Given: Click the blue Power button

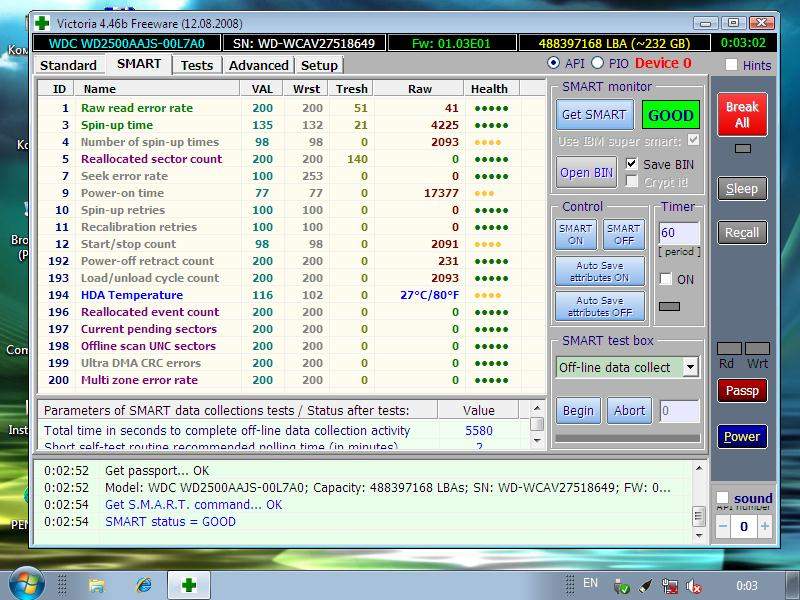Looking at the screenshot, I should 742,437.
